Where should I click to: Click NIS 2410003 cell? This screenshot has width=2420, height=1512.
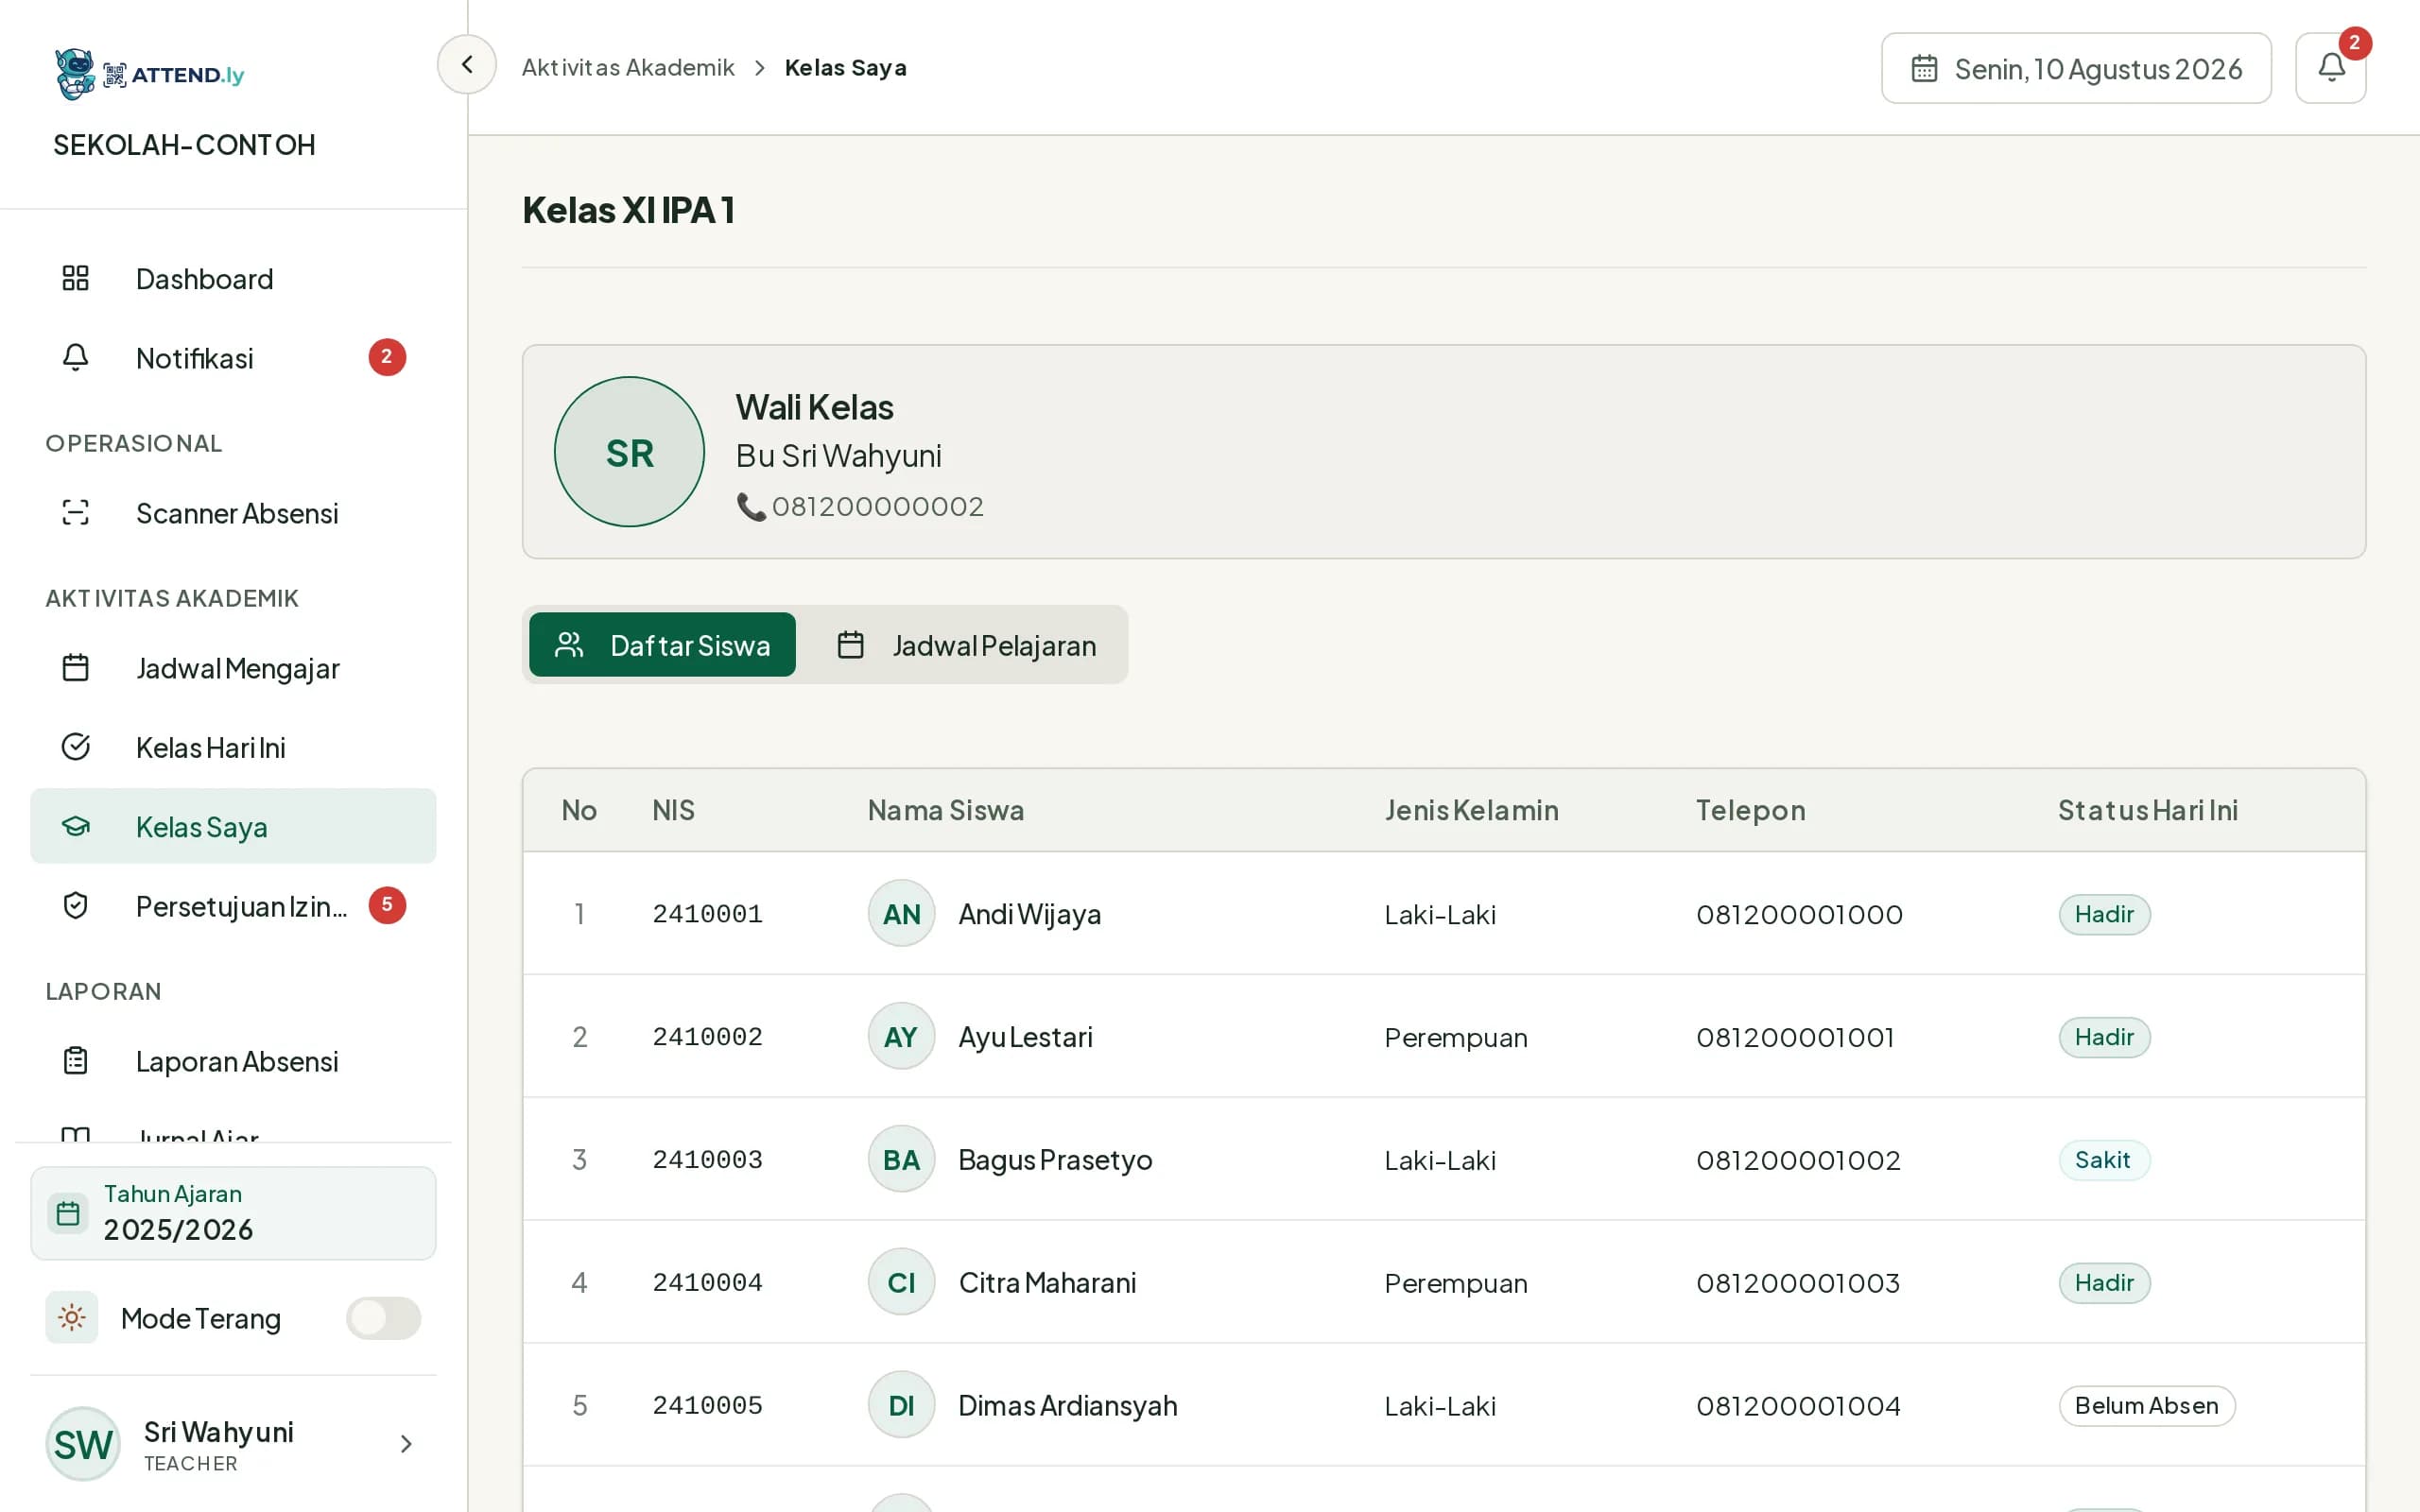click(x=707, y=1159)
